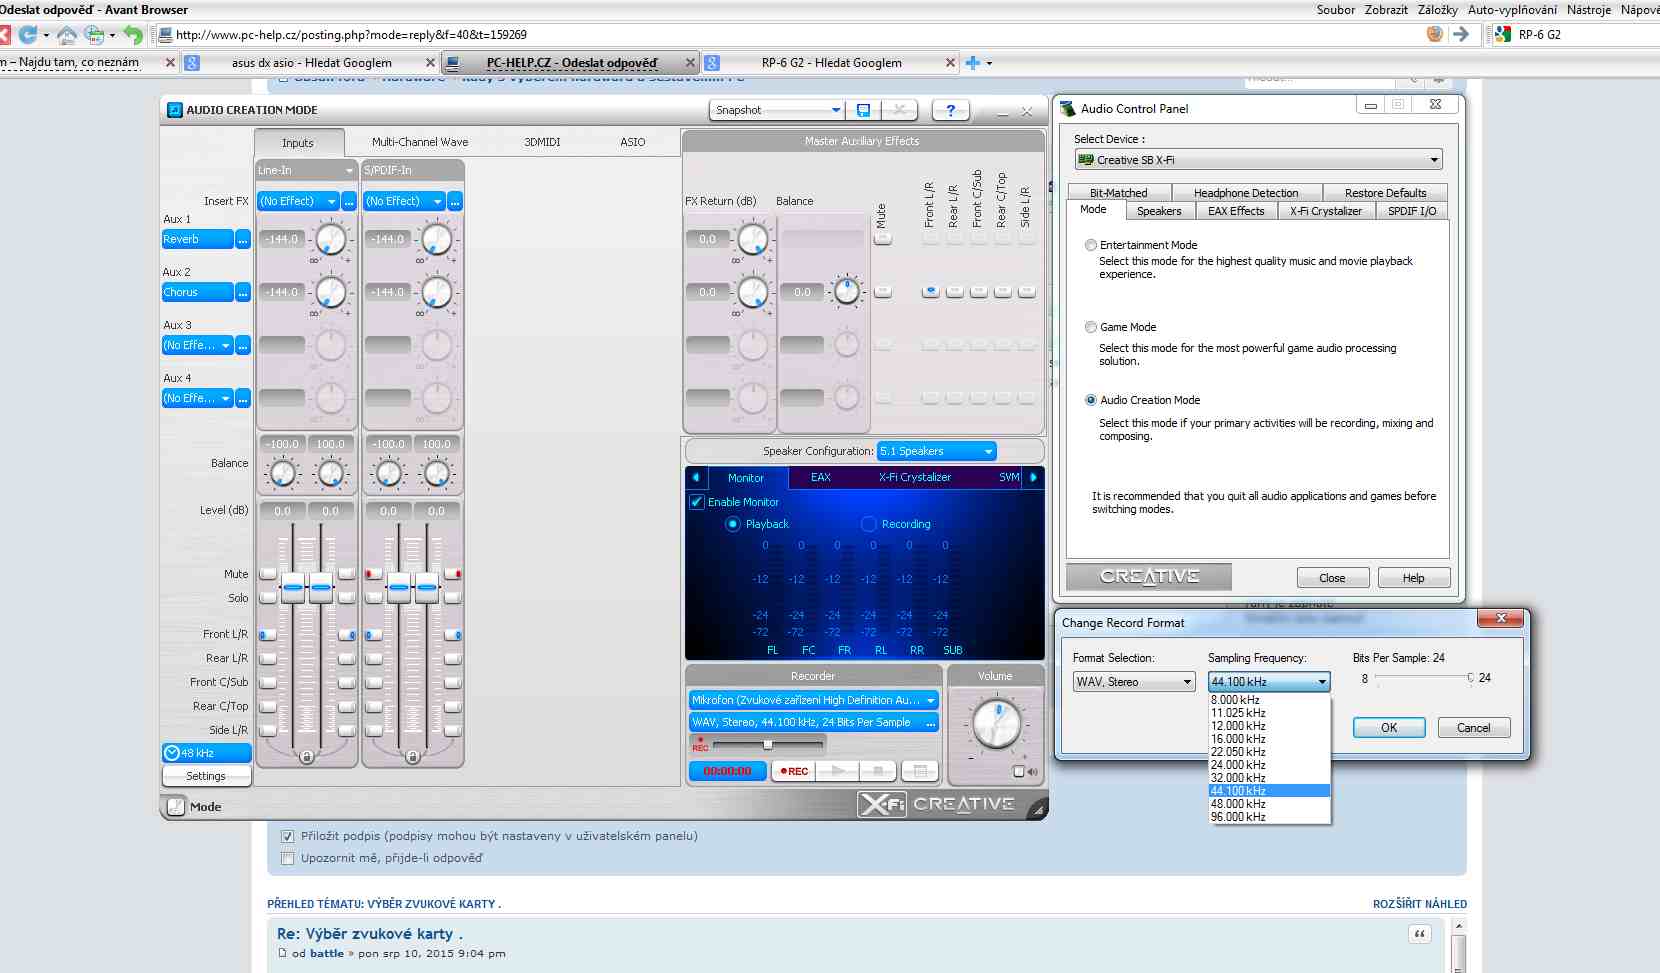The width and height of the screenshot is (1660, 973).
Task: Select 48.000 kHz sampling frequency option
Action: point(1270,804)
